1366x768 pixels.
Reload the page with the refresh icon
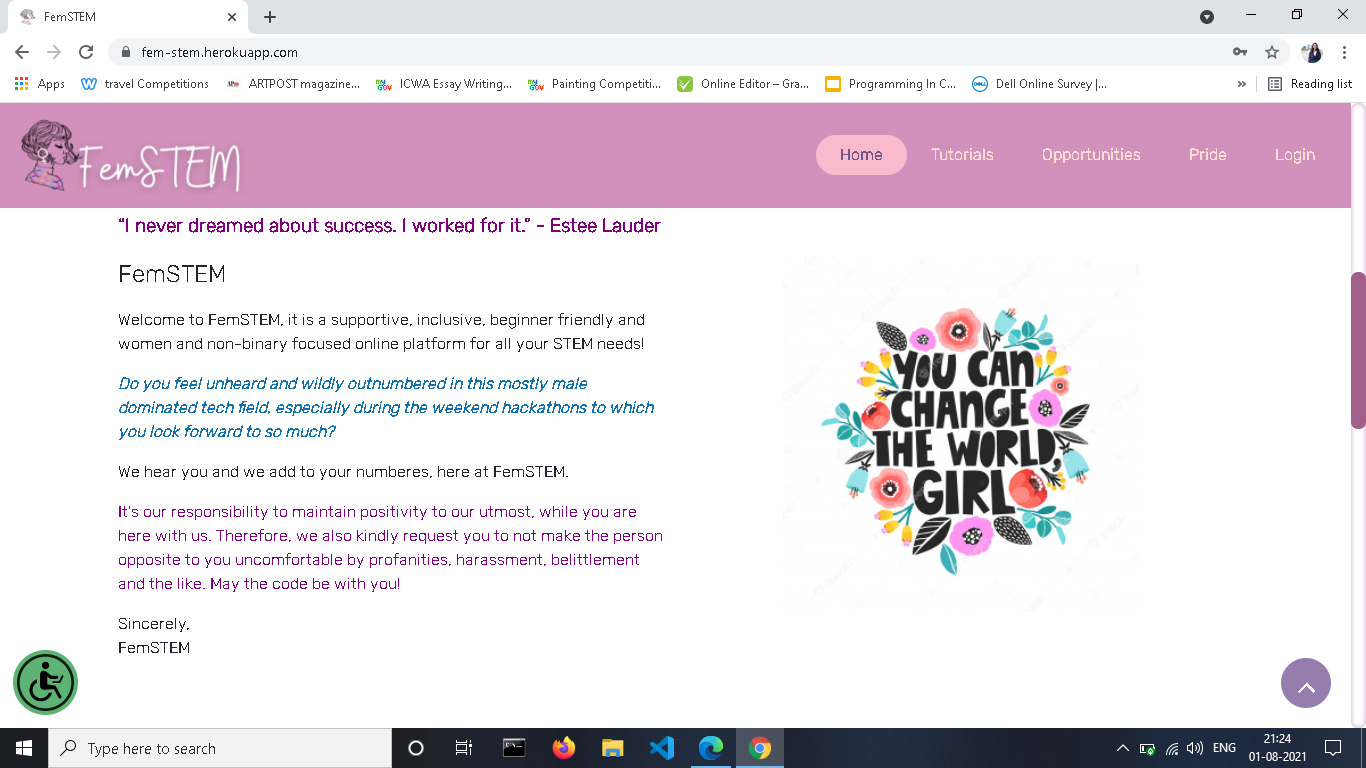point(86,52)
